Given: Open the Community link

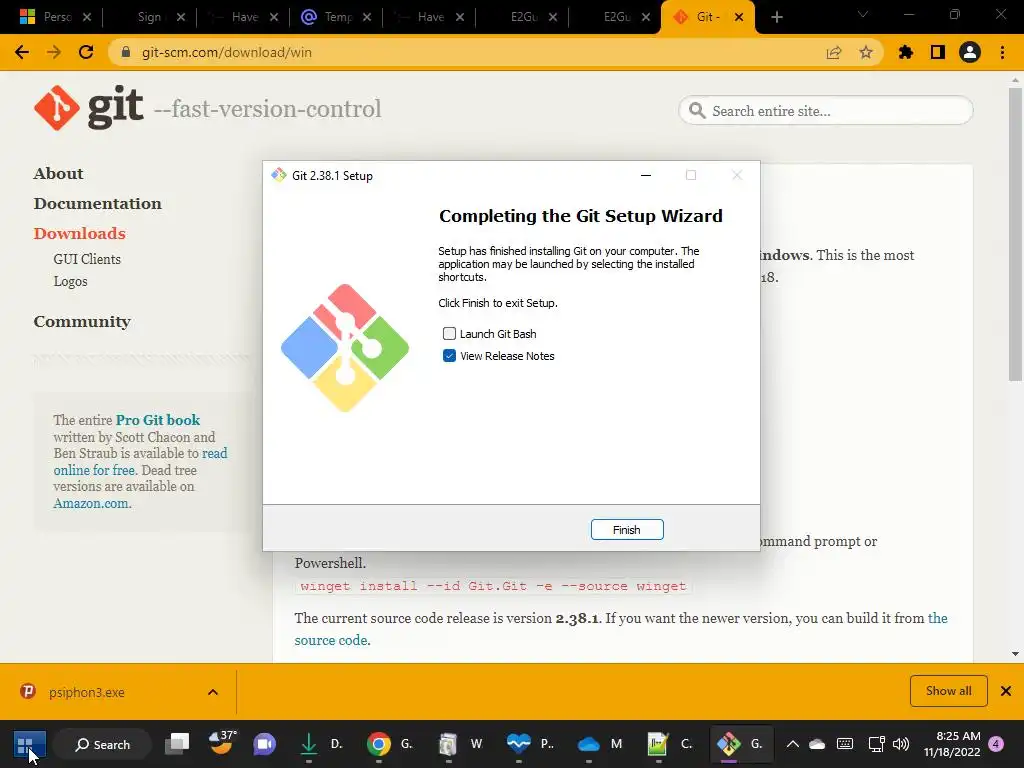Looking at the screenshot, I should pos(82,321).
